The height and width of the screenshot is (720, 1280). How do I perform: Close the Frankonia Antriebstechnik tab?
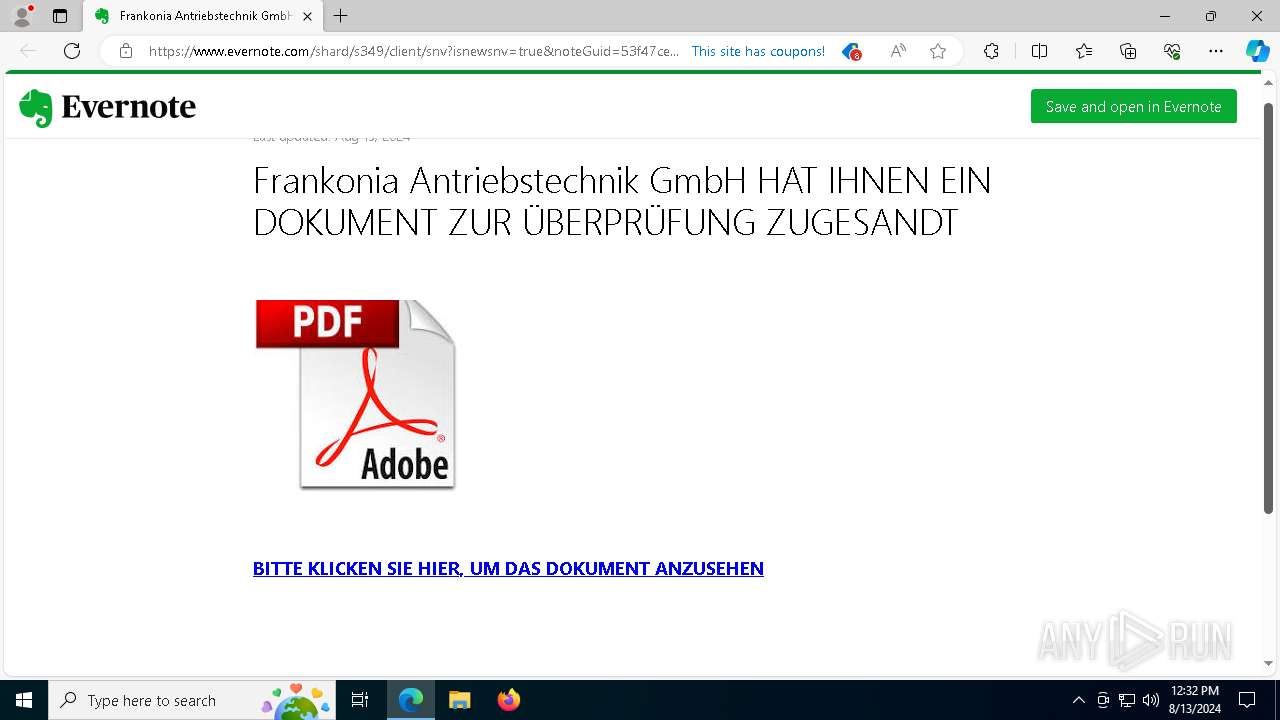[307, 16]
